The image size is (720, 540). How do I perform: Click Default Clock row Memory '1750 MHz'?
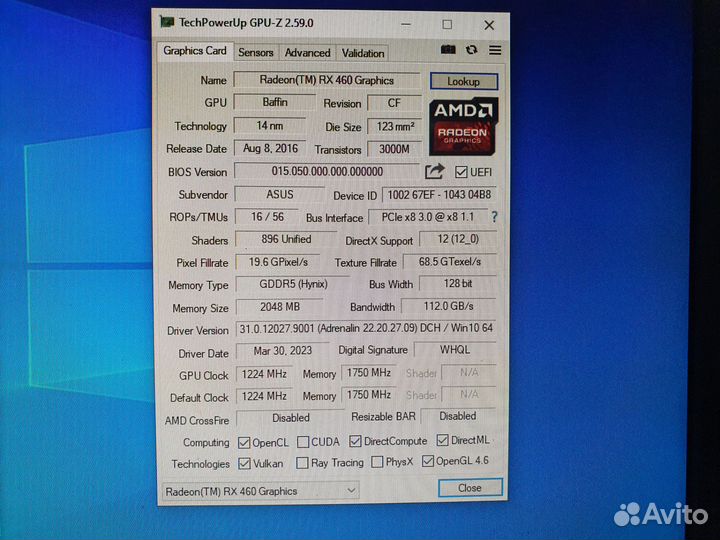click(x=368, y=394)
